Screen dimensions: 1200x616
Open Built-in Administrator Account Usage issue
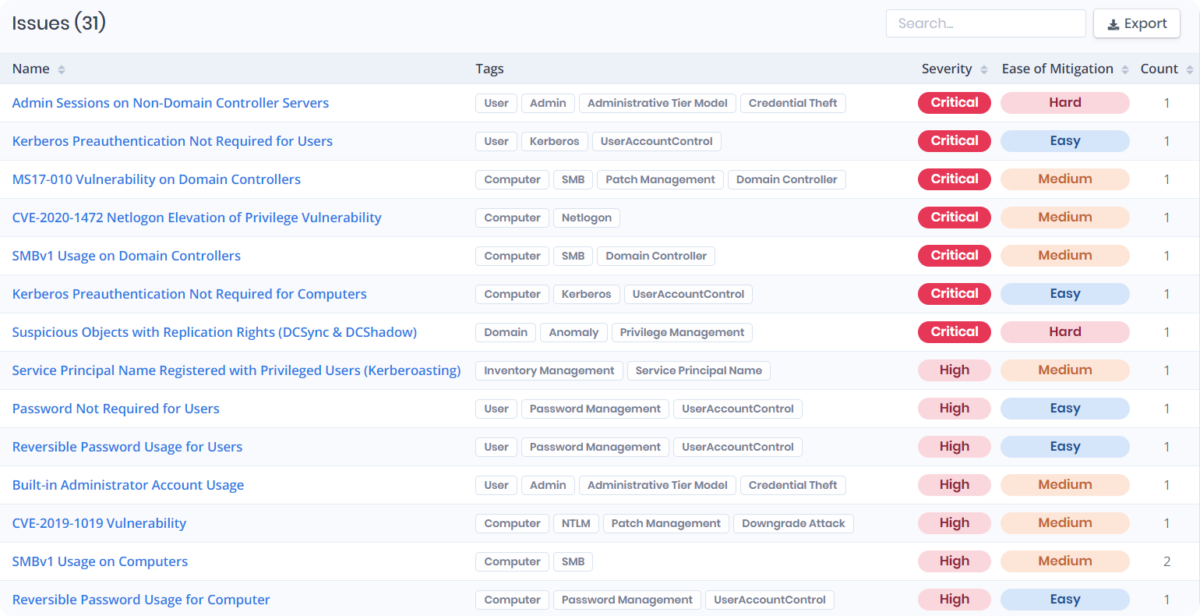tap(128, 484)
